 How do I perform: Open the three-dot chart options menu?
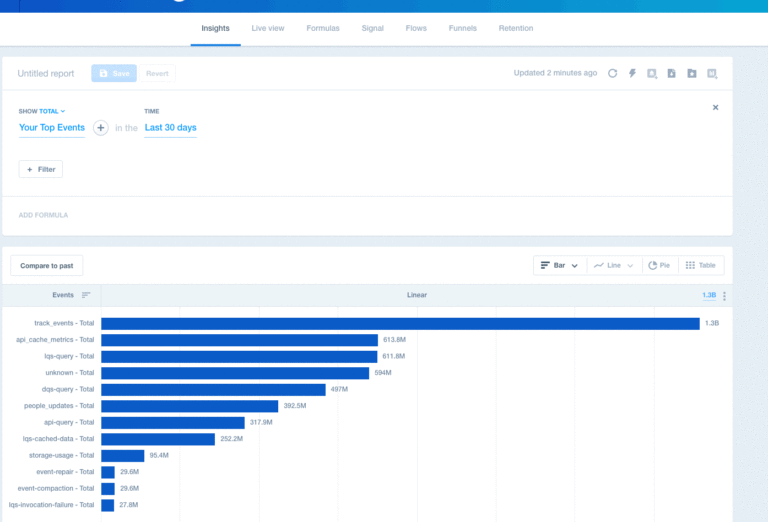pos(724,296)
